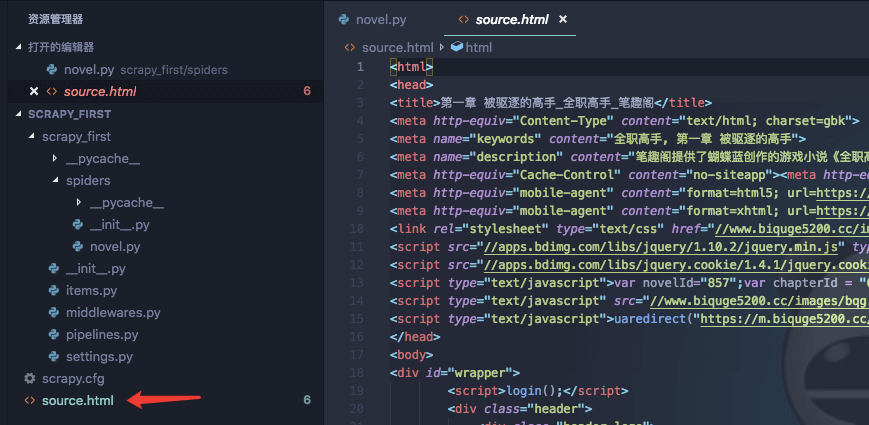Image resolution: width=869 pixels, height=425 pixels.
Task: Click line number 1 in gutter
Action: (360, 67)
